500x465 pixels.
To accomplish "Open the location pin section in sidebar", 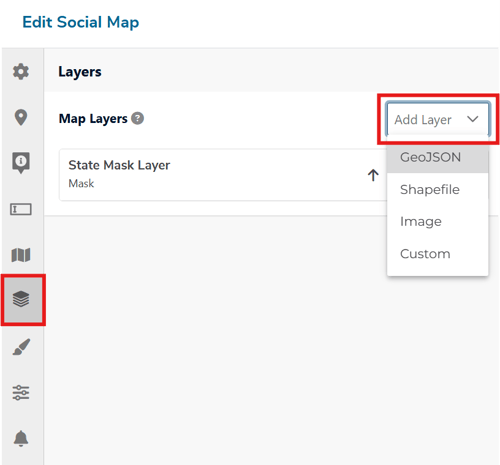I will (x=21, y=117).
